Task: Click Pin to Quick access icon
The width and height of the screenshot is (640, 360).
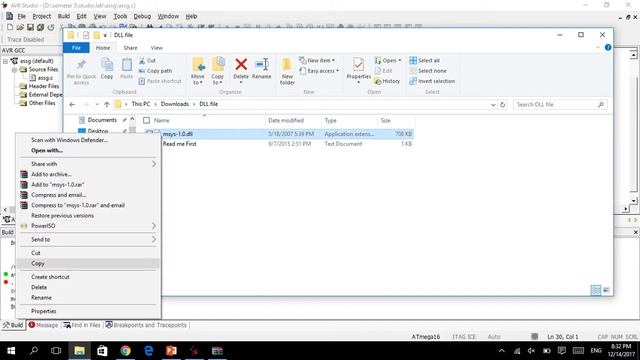Action: pos(81,64)
